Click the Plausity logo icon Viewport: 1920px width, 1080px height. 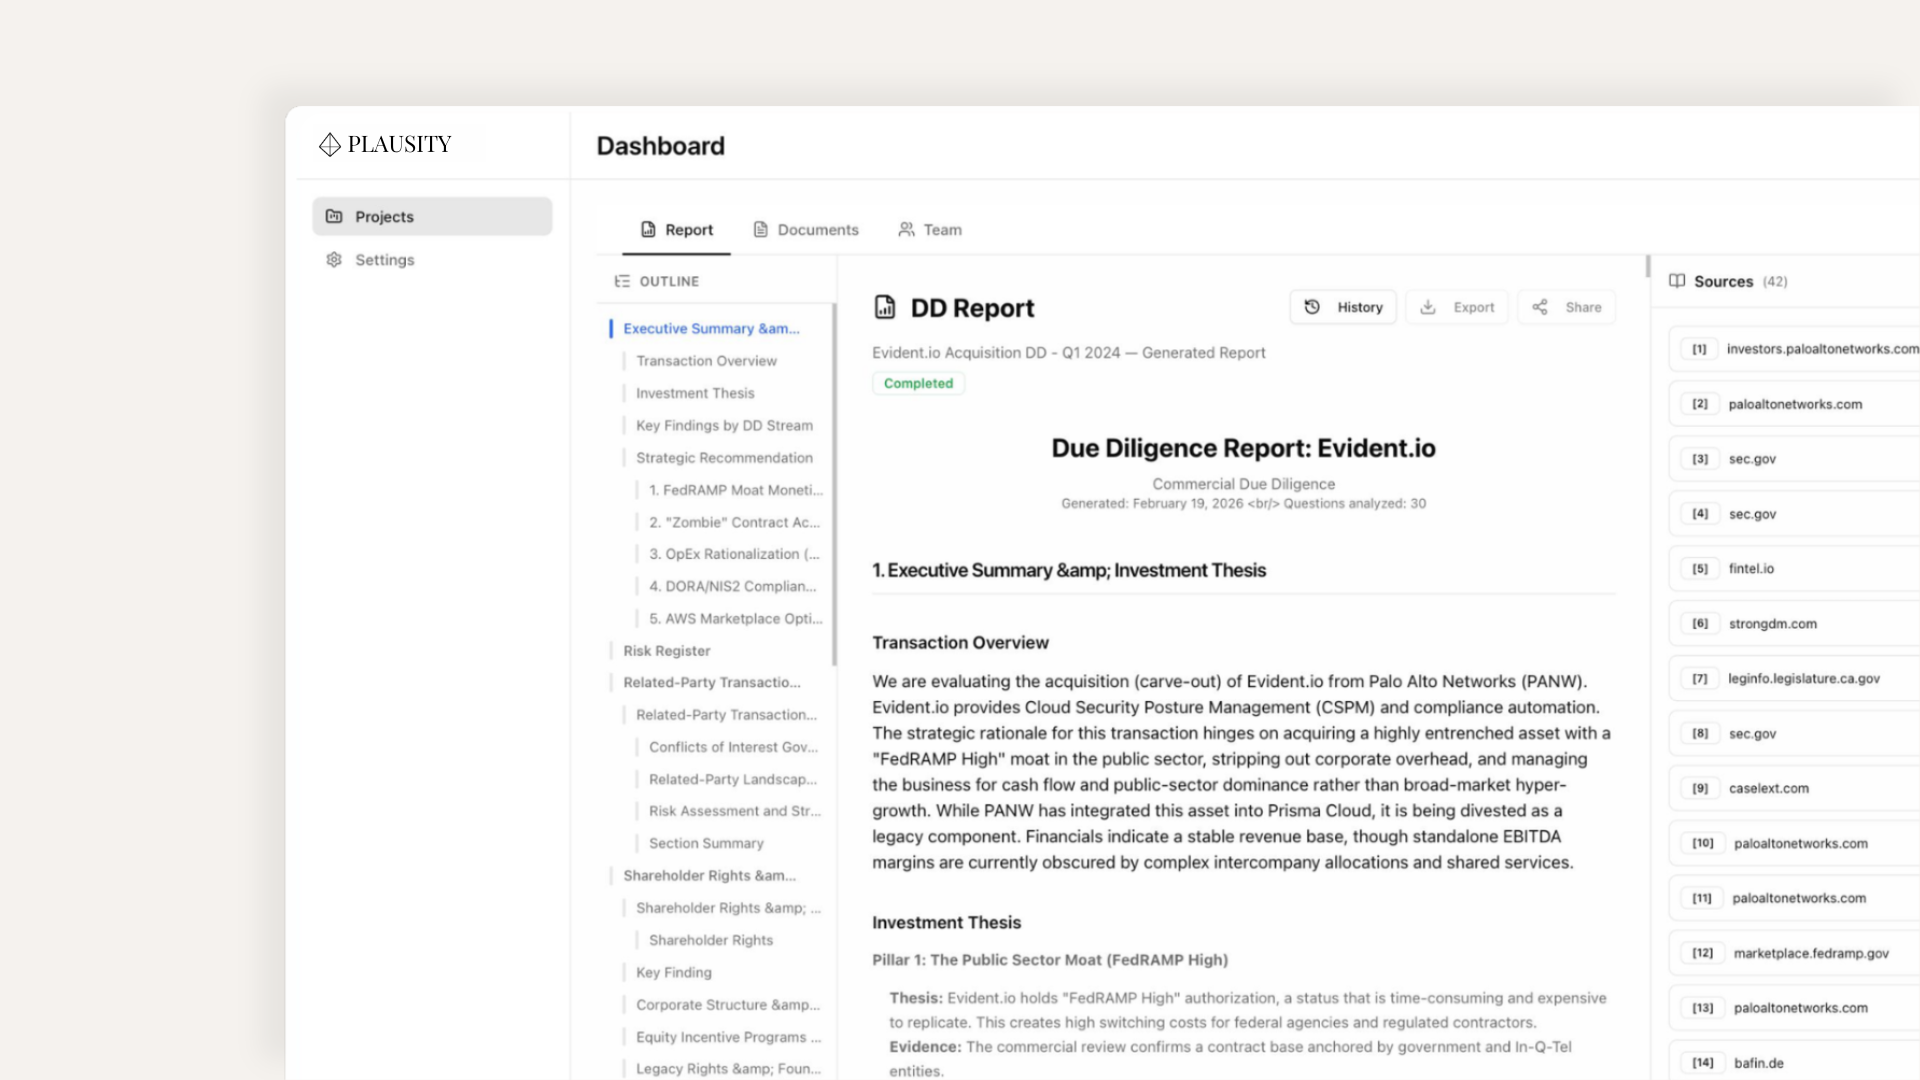tap(330, 145)
